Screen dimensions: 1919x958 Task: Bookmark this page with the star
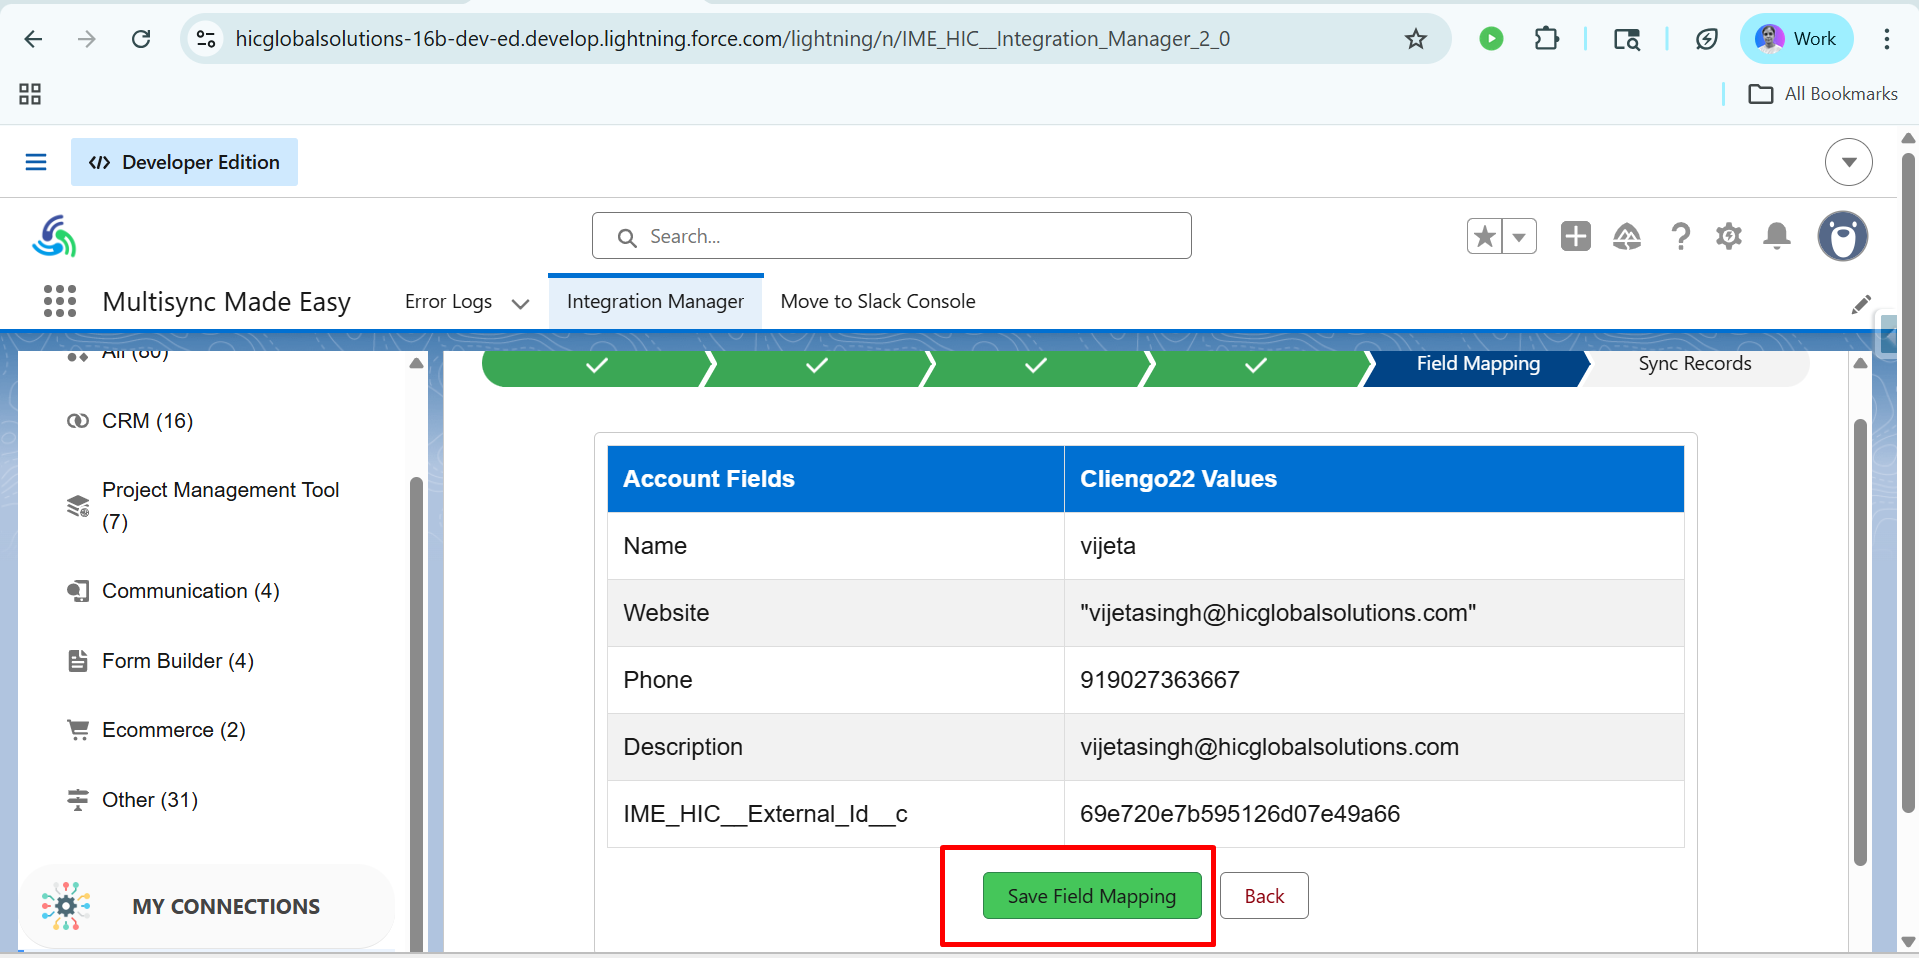click(x=1415, y=39)
